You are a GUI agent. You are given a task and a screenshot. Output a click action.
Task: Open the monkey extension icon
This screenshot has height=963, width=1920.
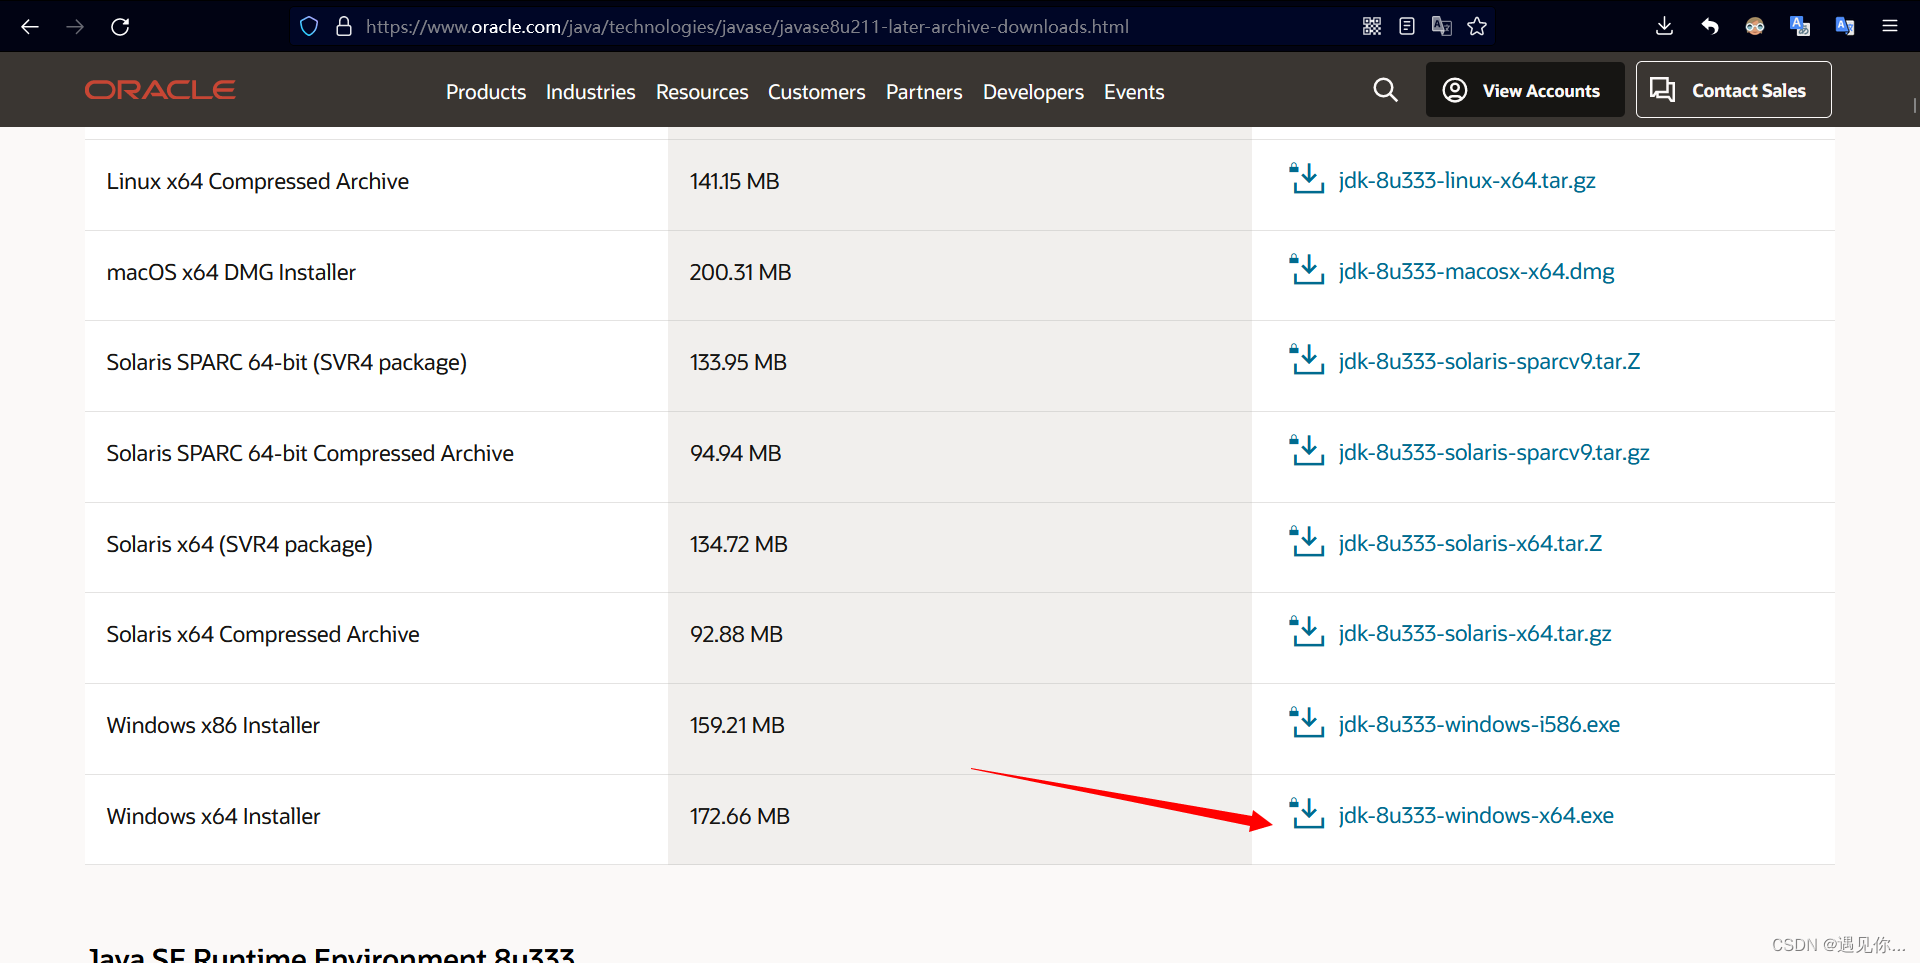[x=1755, y=27]
